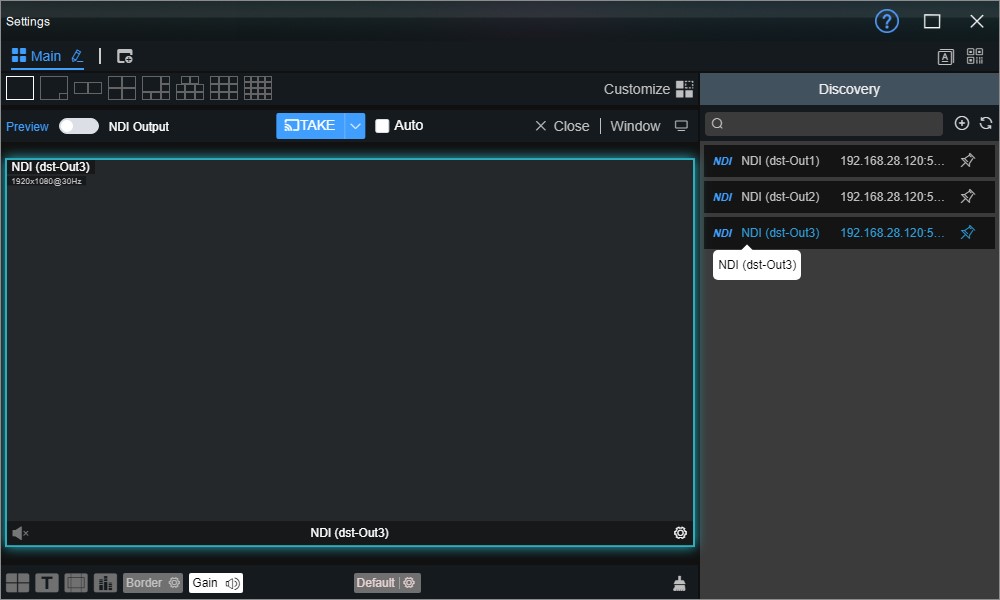Open the help question mark icon
1000x600 pixels.
886,21
